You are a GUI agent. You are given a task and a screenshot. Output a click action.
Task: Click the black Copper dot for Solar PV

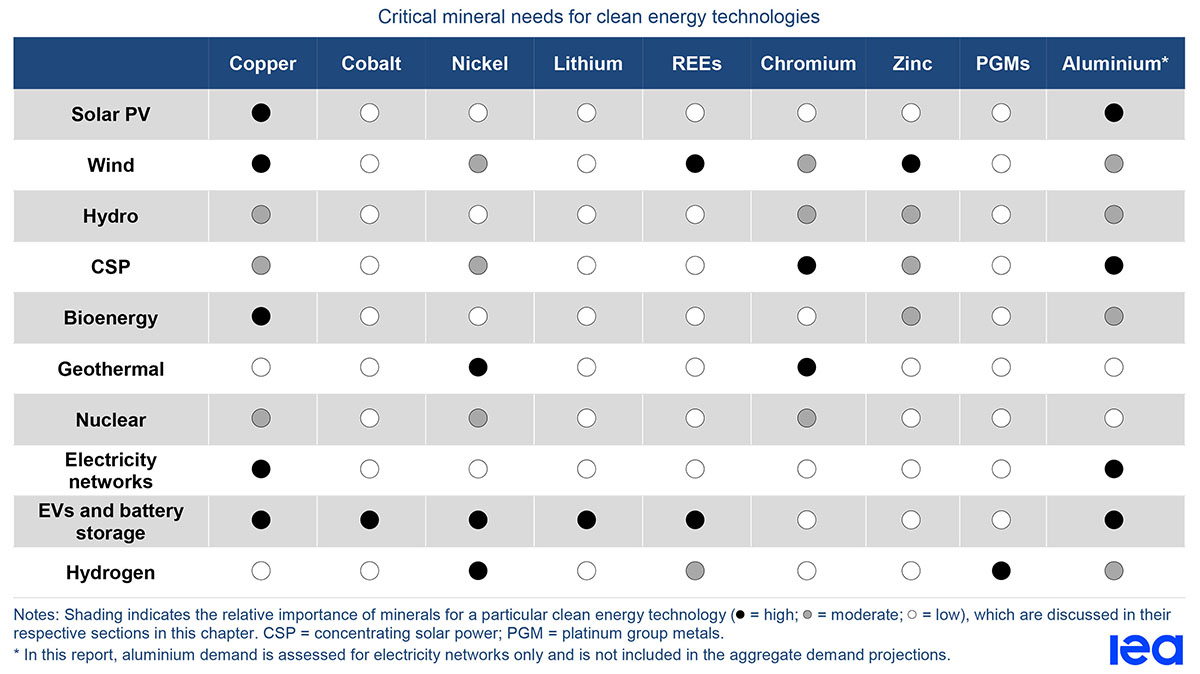[x=261, y=113]
